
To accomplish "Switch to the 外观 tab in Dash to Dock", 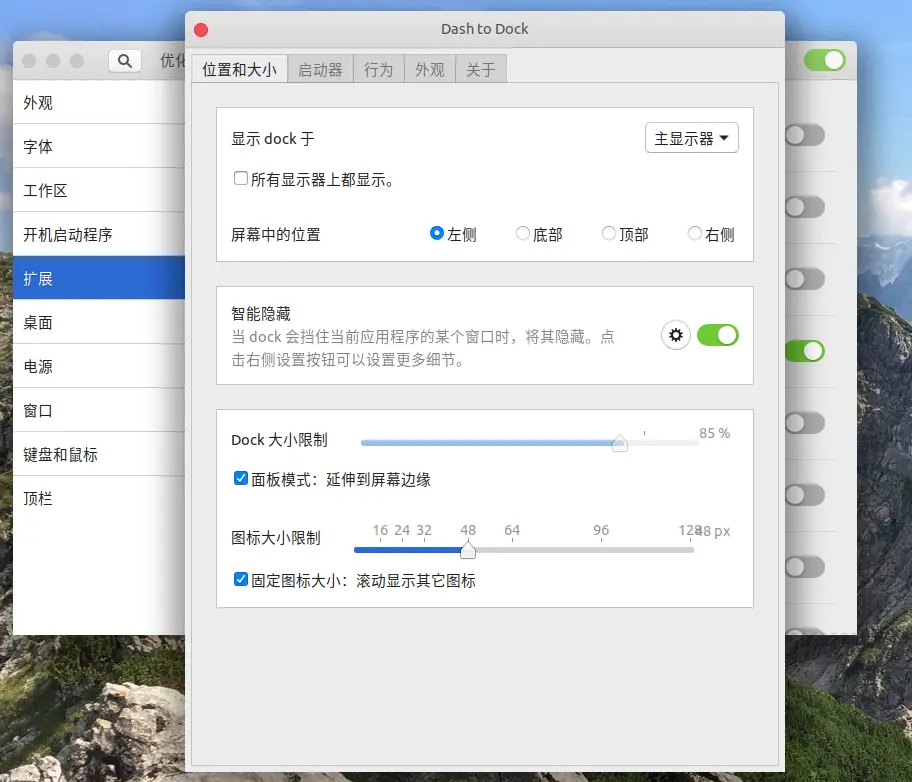I will pos(430,69).
